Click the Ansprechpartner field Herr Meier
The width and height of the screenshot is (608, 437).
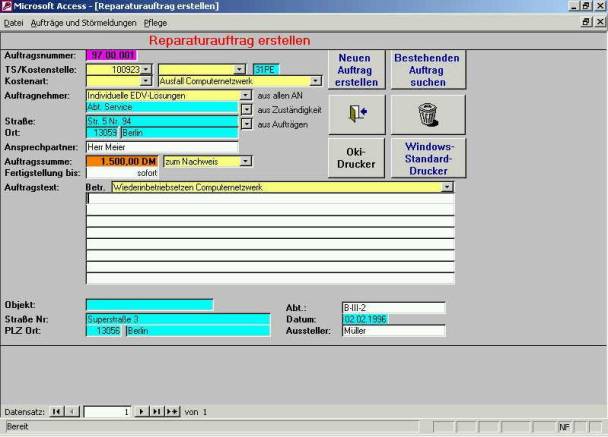click(x=162, y=147)
